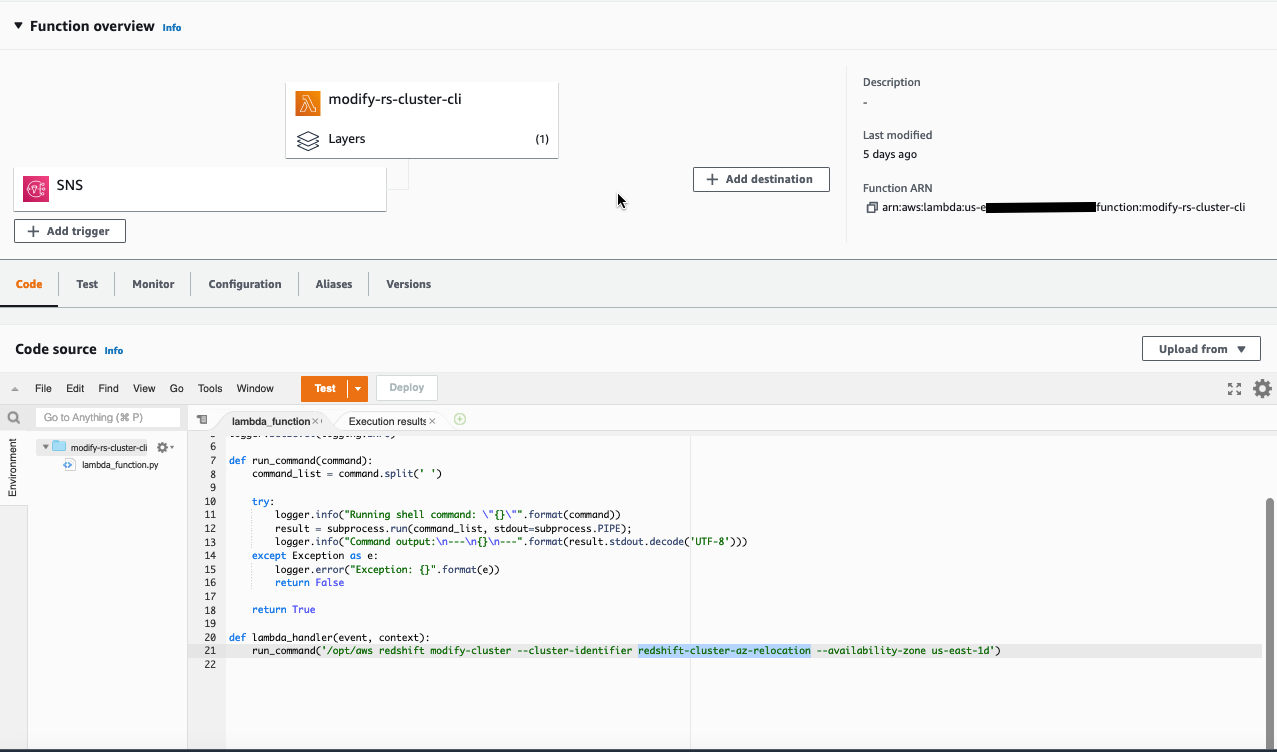
Task: Open the modify-rs-cluster-cli folder gear menu
Action: coord(164,447)
